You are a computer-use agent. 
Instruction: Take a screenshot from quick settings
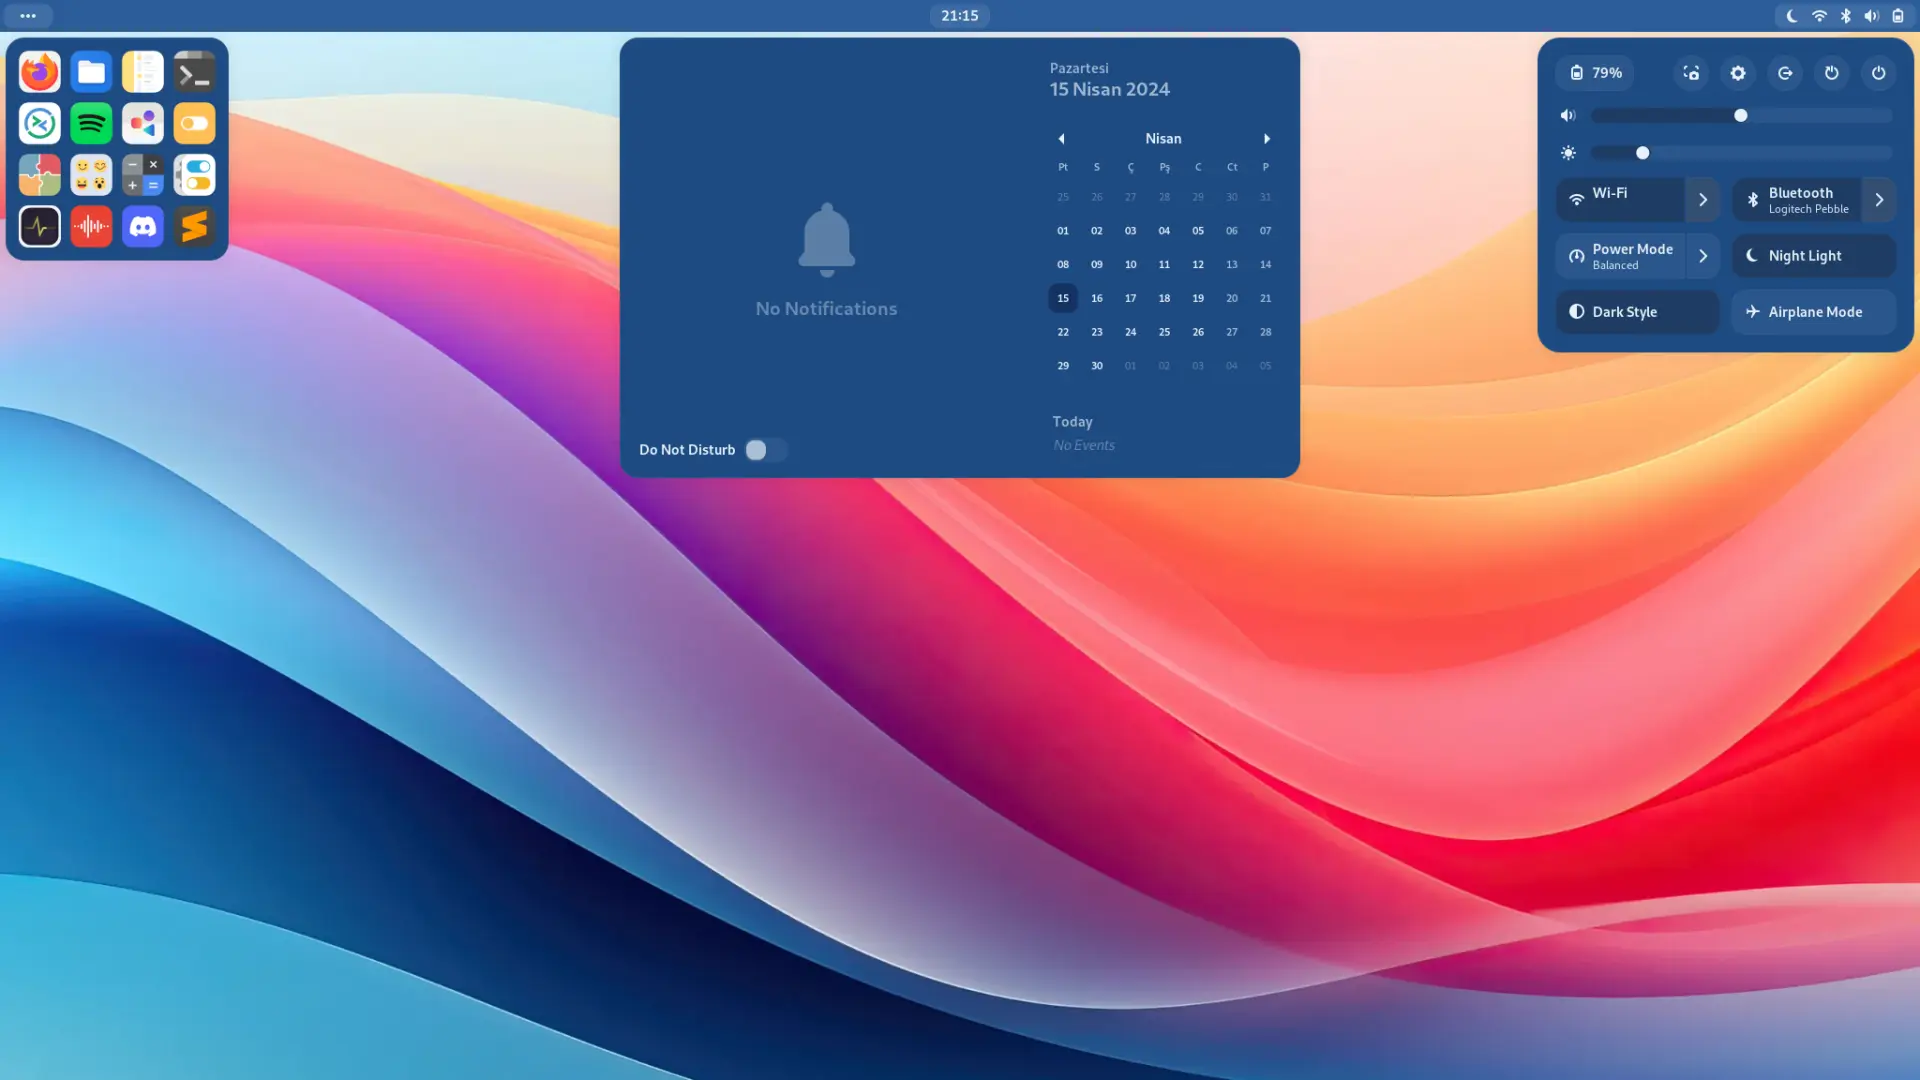(x=1691, y=73)
